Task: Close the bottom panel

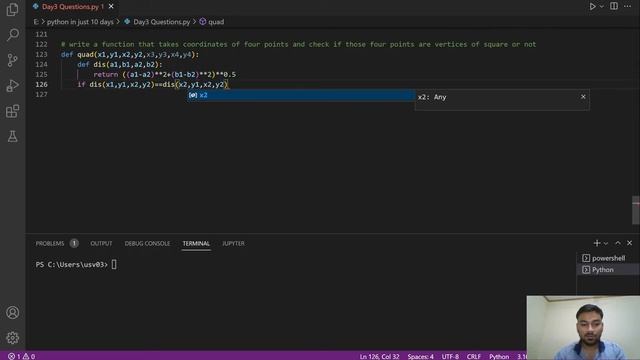Action: coord(629,243)
